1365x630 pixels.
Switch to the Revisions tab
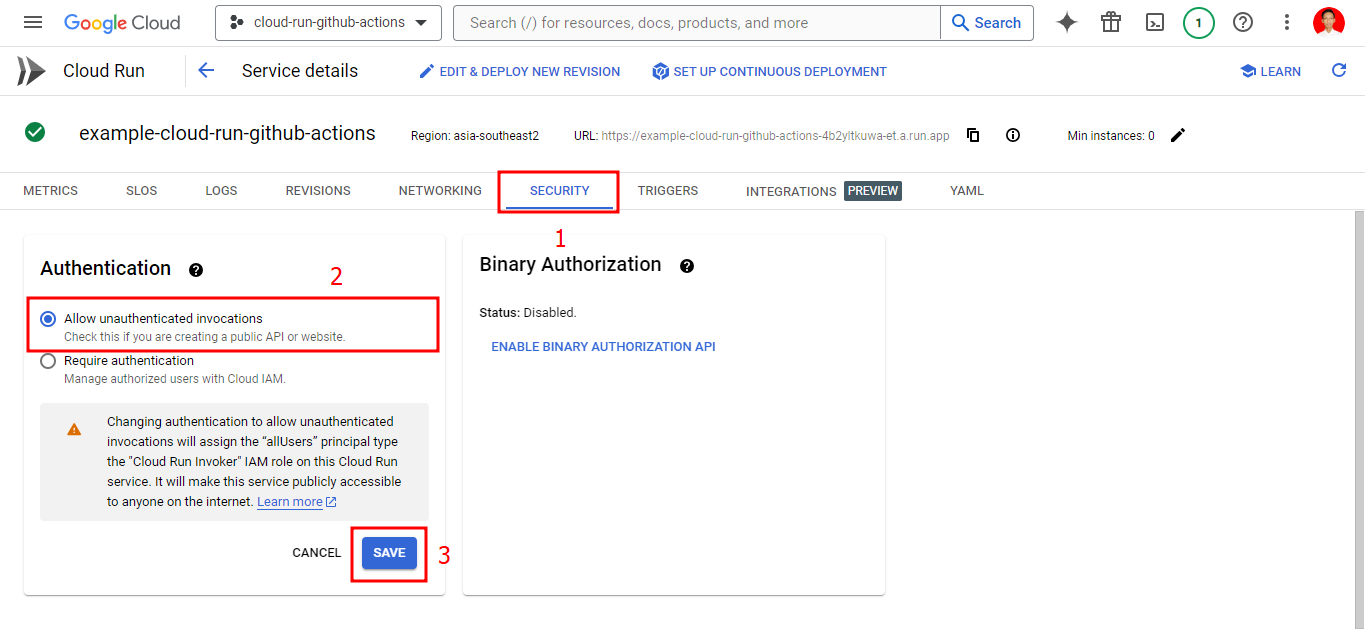[318, 191]
